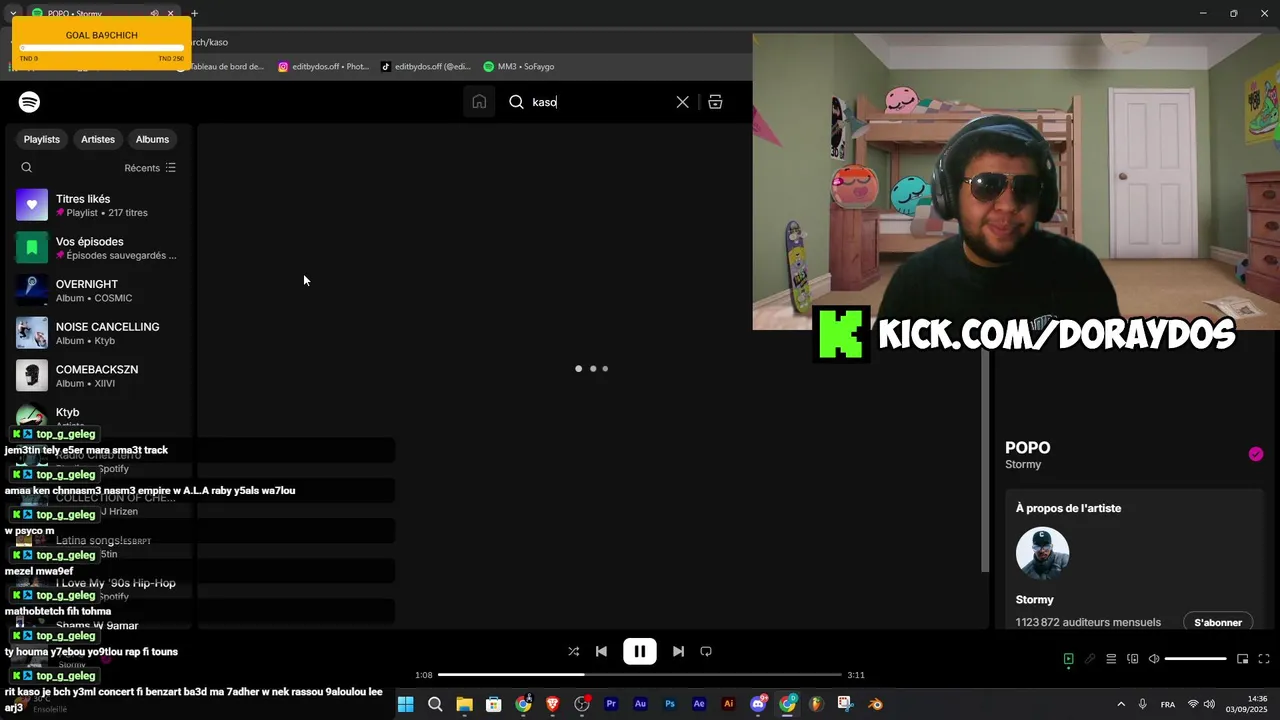Viewport: 1280px width, 720px height.
Task: Select Titres likés heart thumbnail
Action: coord(32,205)
